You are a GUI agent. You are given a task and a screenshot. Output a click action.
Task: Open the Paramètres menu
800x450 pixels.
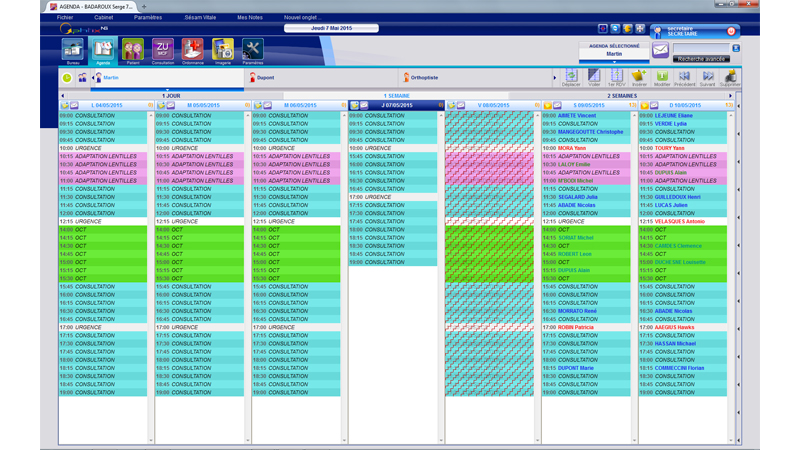(148, 17)
